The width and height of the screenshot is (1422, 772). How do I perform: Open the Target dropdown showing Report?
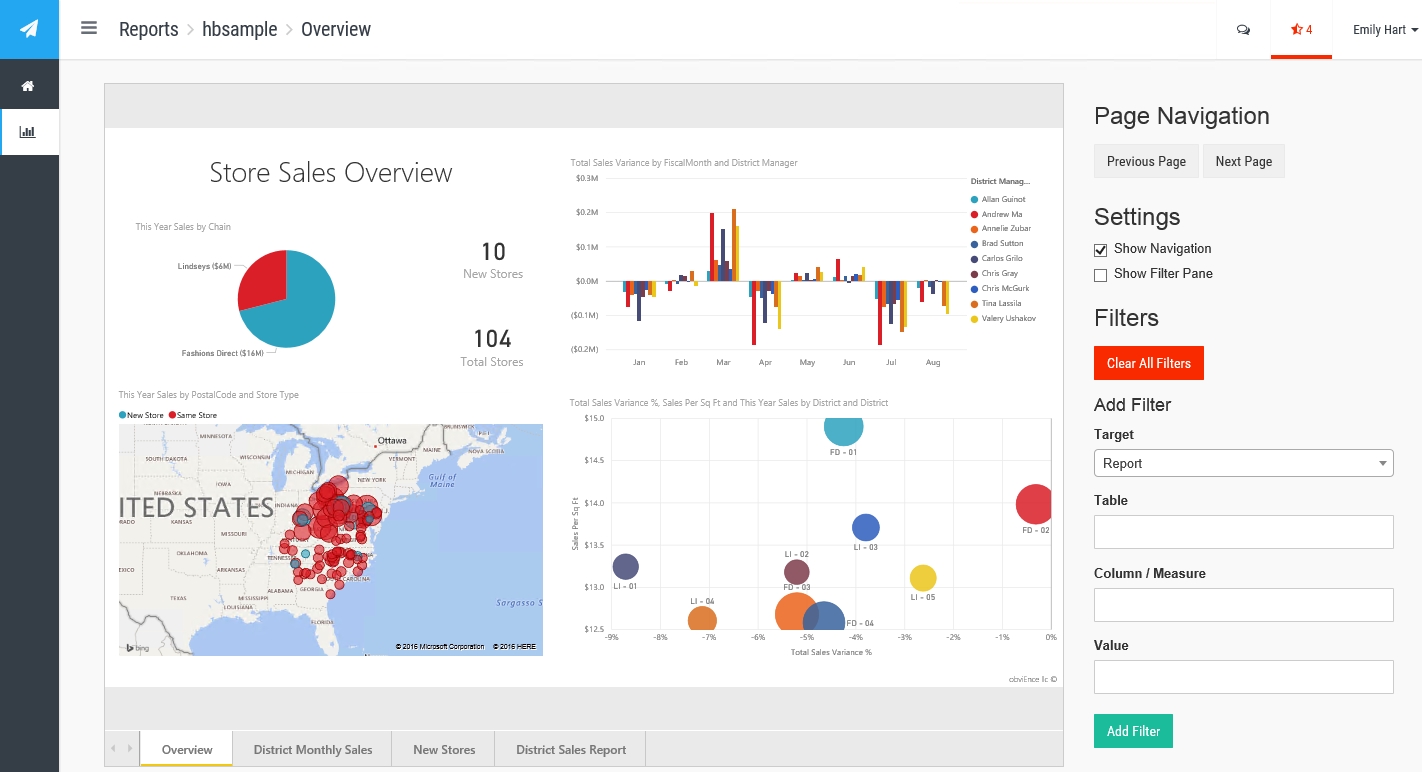[x=1243, y=463]
